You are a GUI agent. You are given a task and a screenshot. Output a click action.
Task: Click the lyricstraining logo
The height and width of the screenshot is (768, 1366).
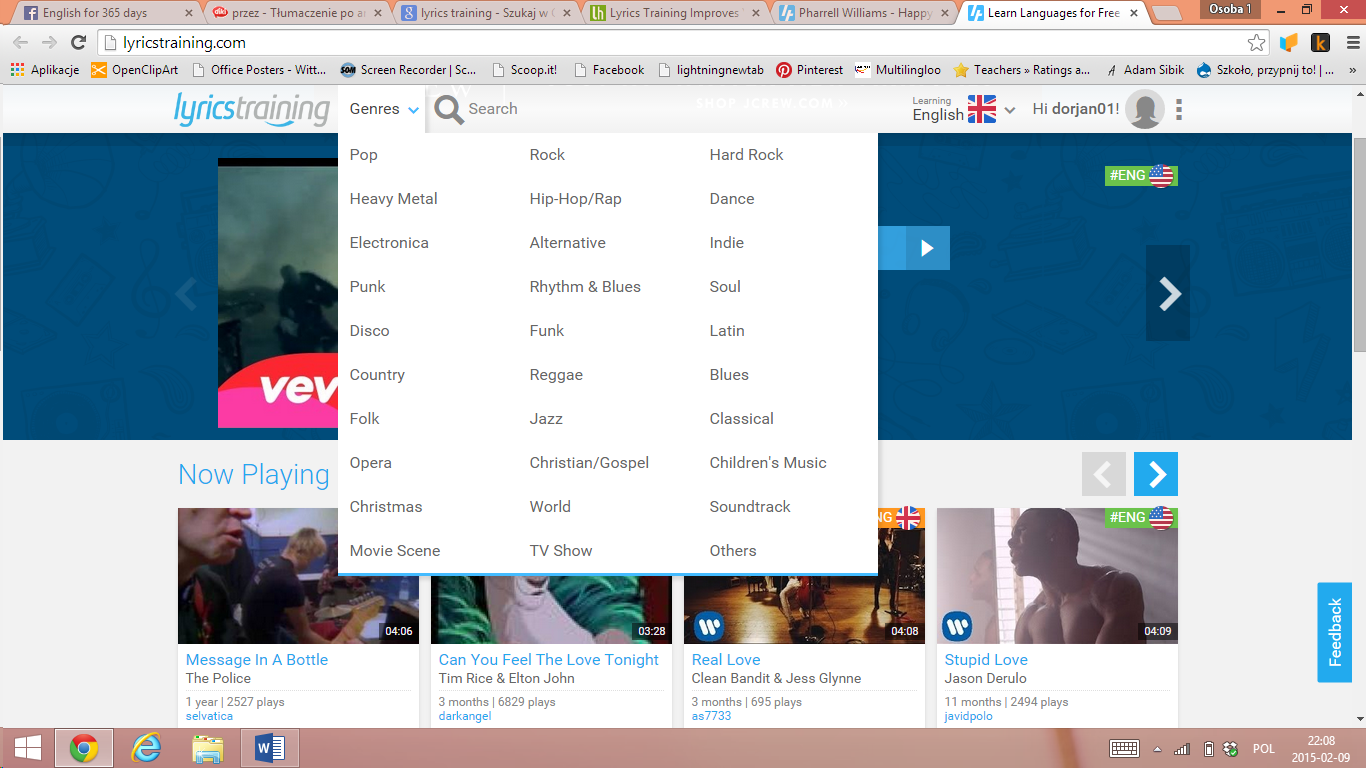click(x=252, y=109)
